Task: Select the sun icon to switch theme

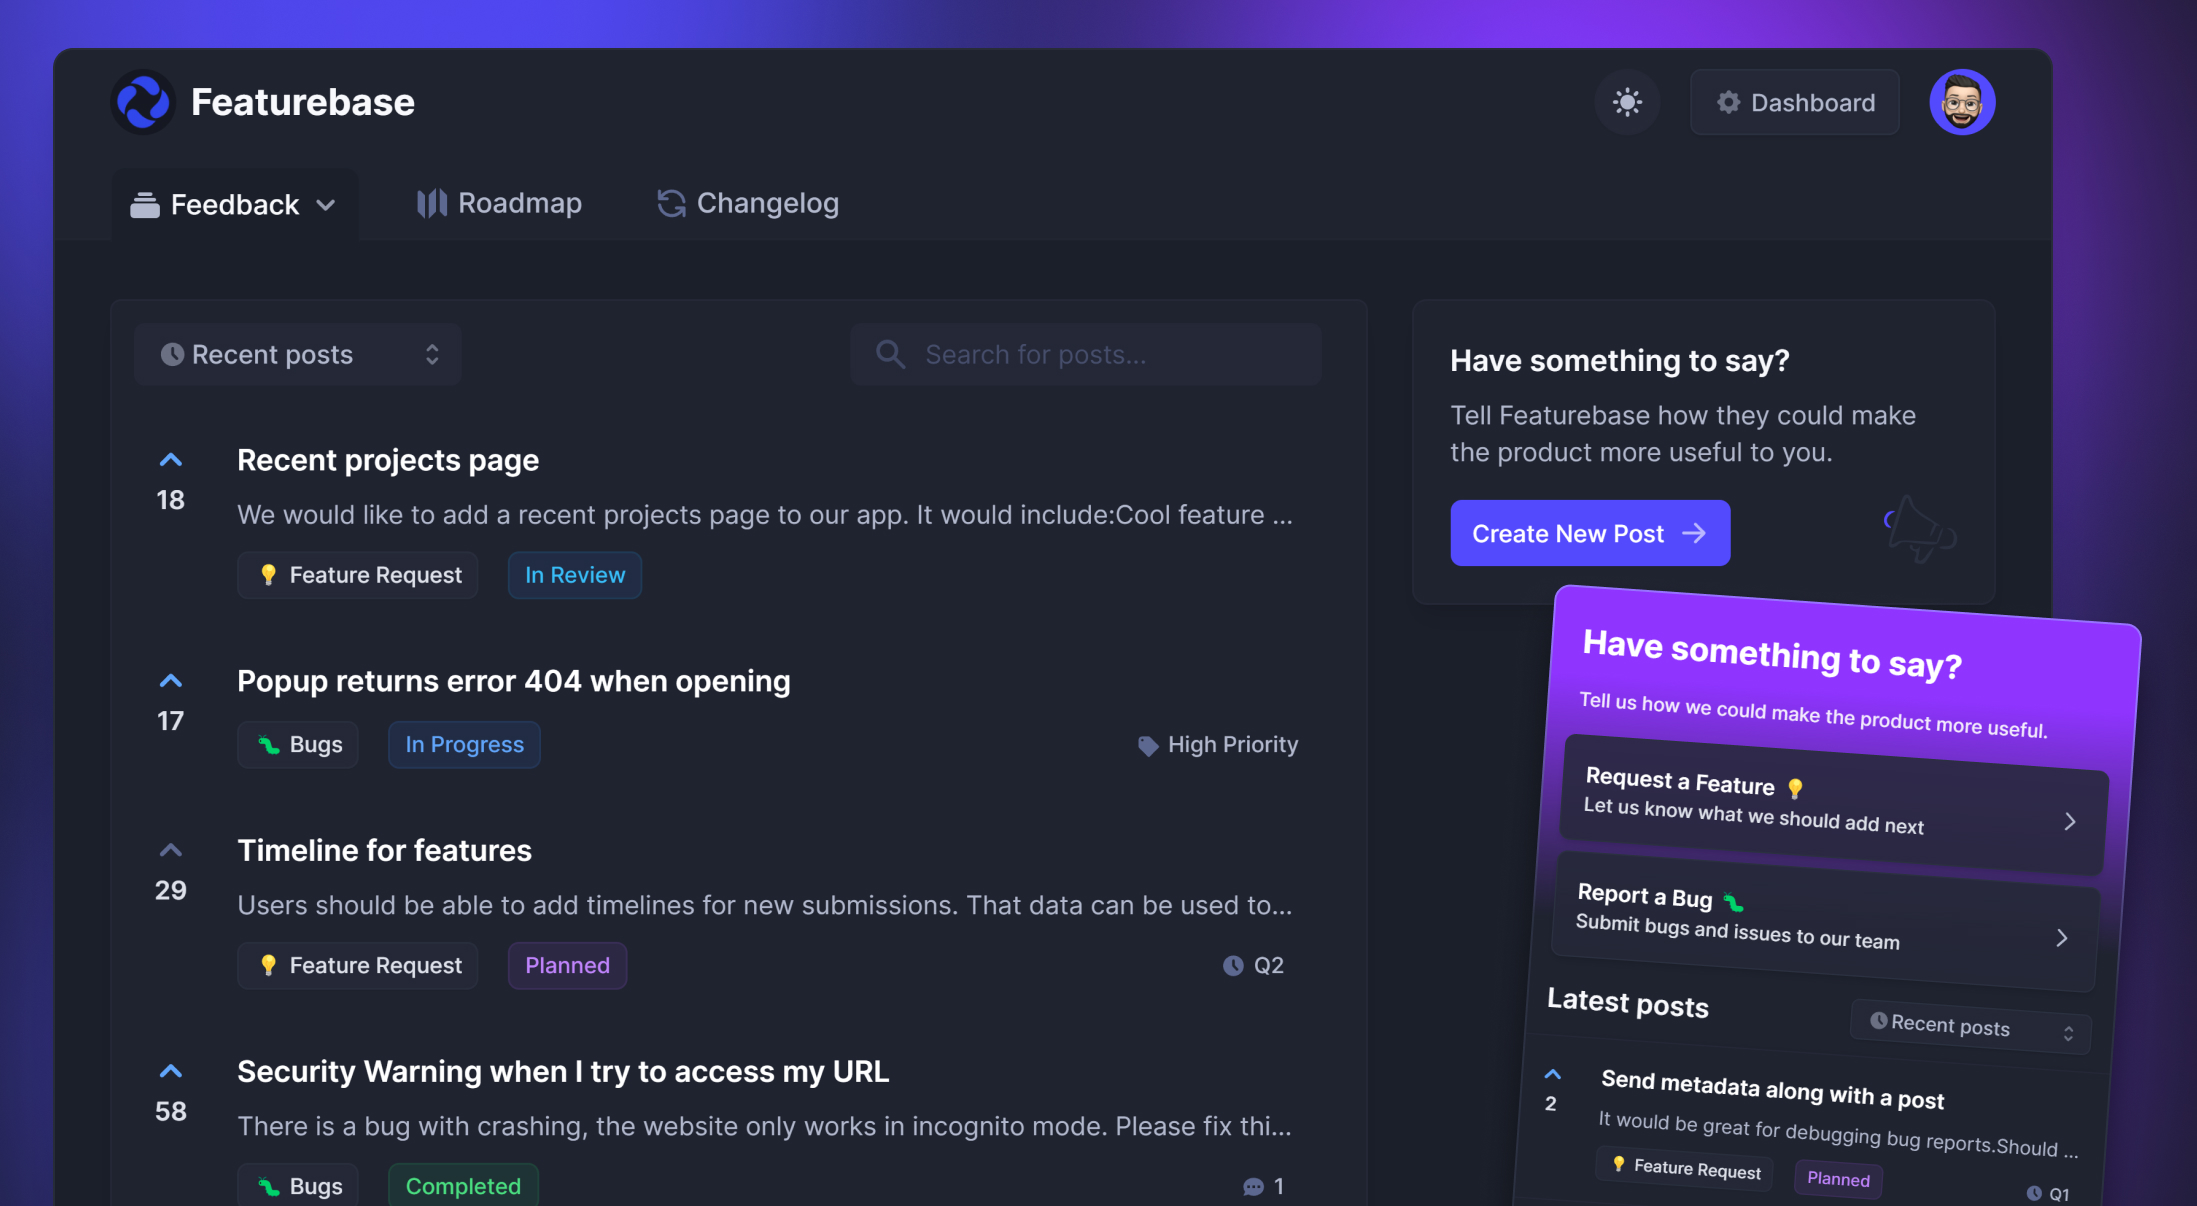Action: [1627, 102]
